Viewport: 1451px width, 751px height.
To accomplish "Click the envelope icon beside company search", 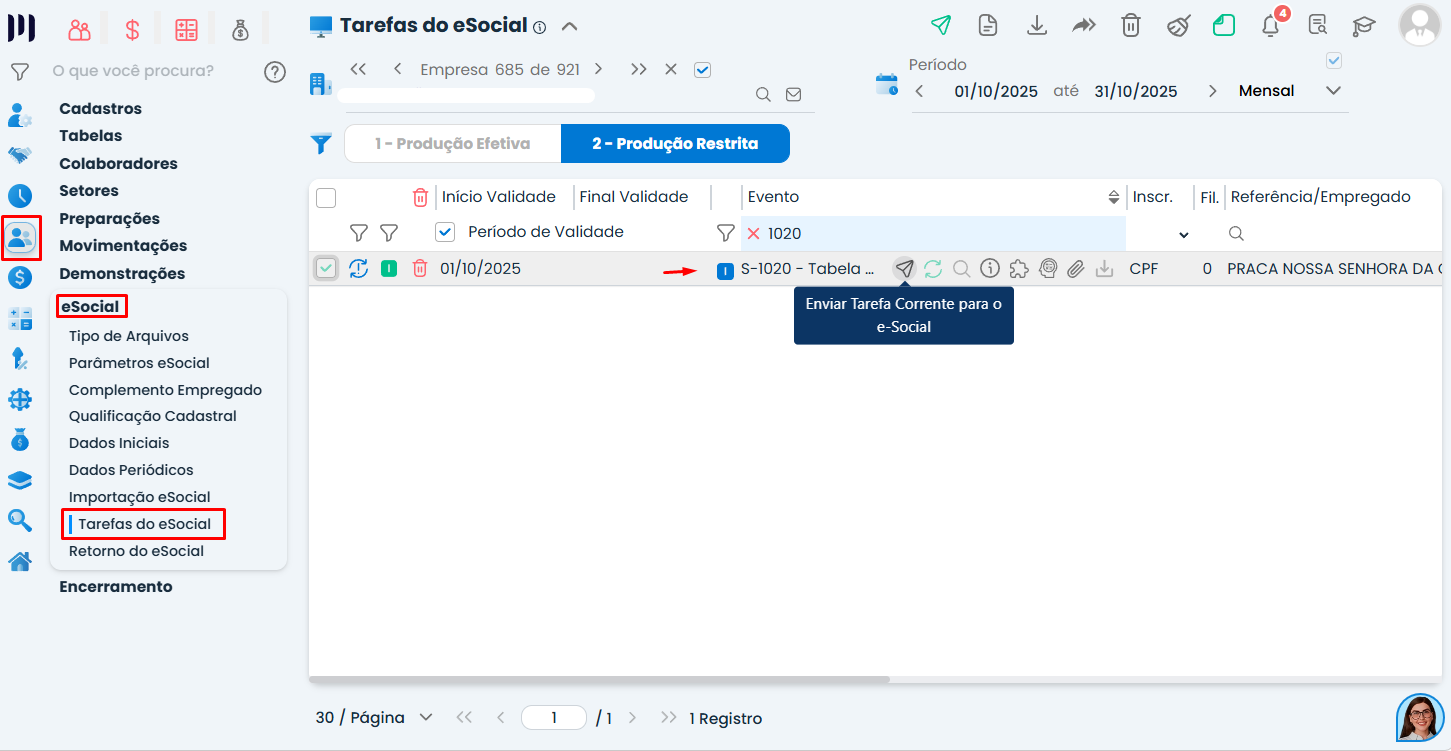I will [x=793, y=95].
